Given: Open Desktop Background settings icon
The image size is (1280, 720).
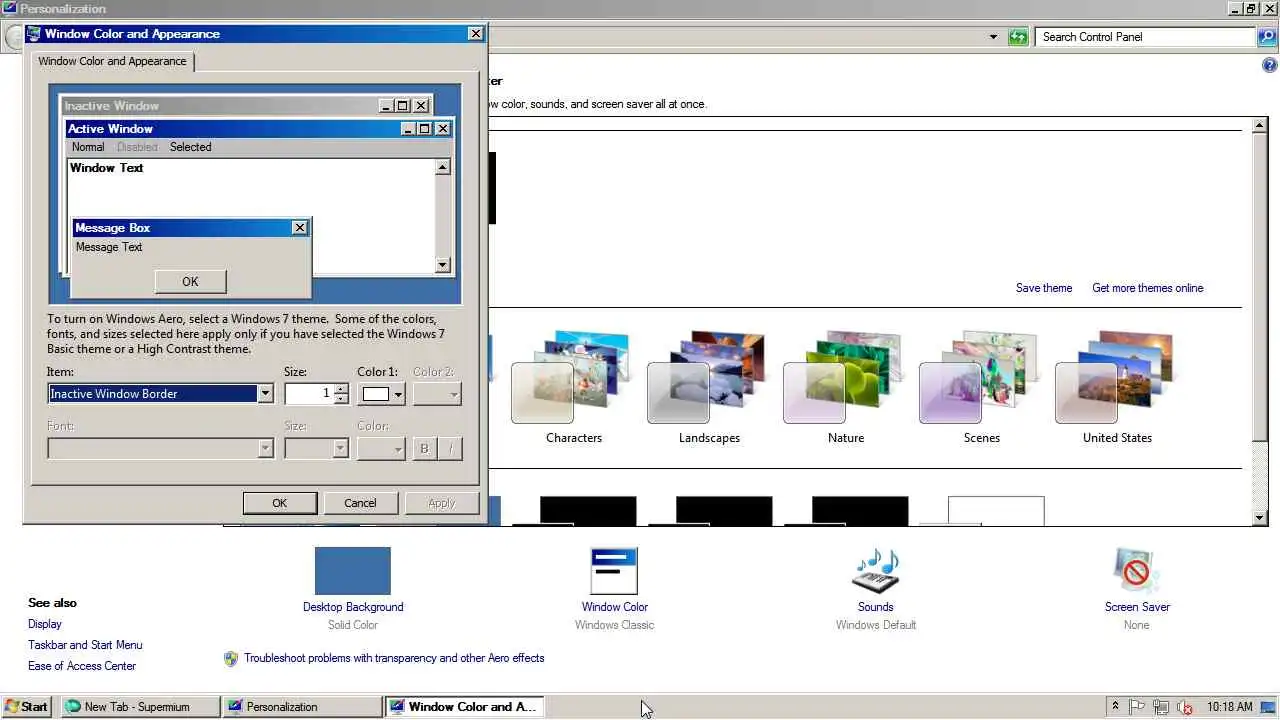Looking at the screenshot, I should [352, 571].
